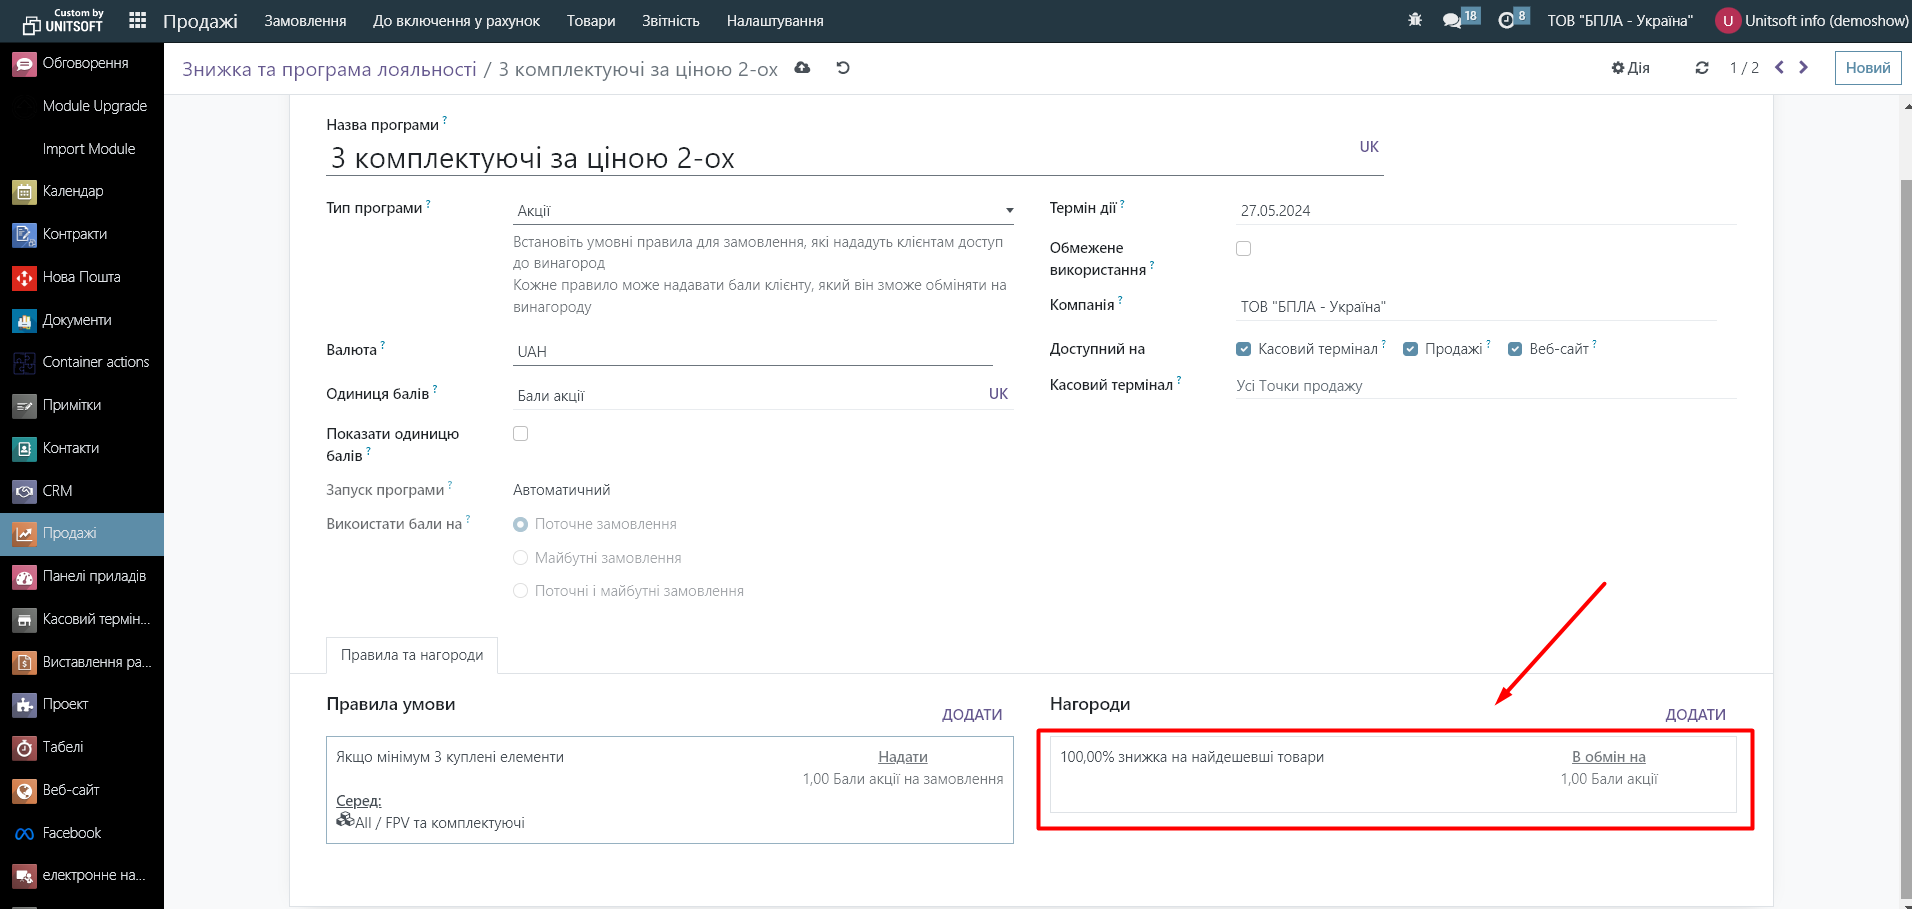Uncheck the Касовий термінал checkbox
The image size is (1912, 909).
click(x=1243, y=349)
